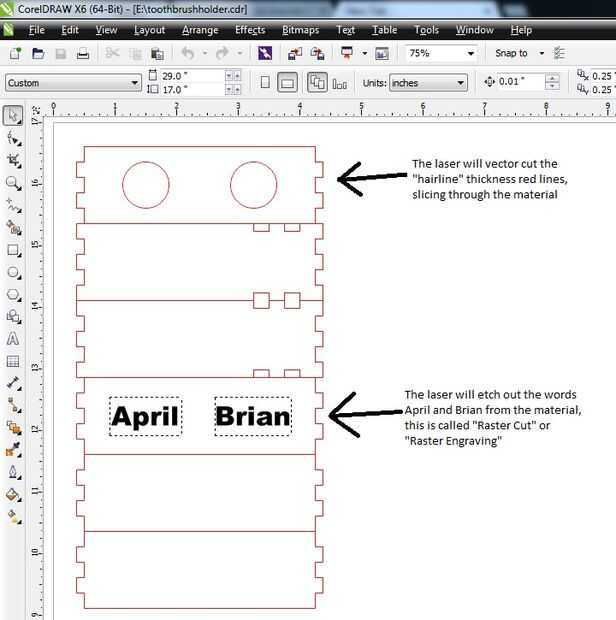Click the Paste clipboard icon

[157, 53]
